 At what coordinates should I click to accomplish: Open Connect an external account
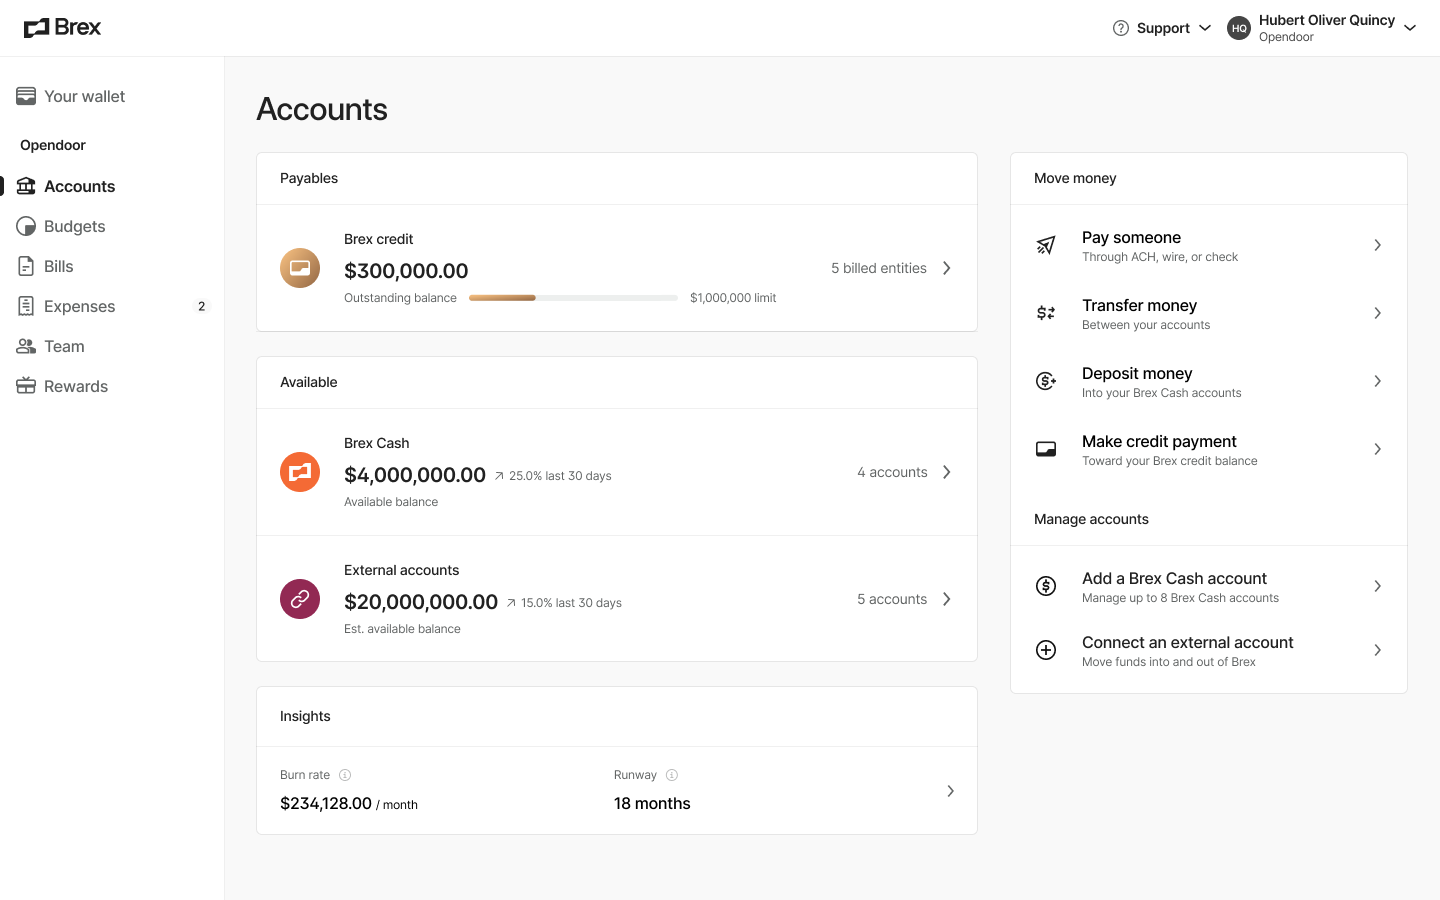click(x=1209, y=650)
